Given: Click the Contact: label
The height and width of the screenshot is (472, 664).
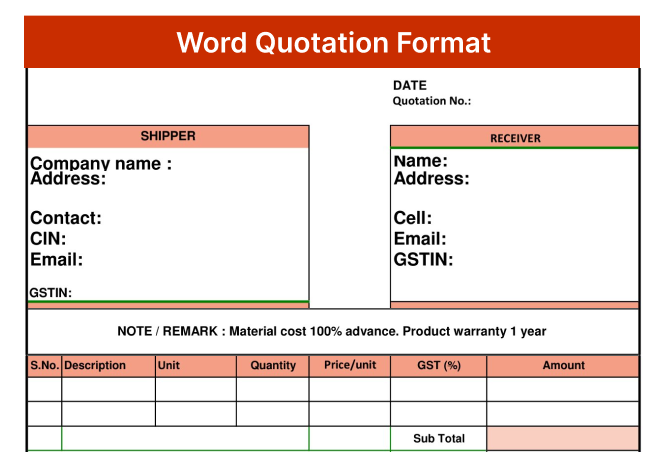Looking at the screenshot, I should pyautogui.click(x=66, y=218).
